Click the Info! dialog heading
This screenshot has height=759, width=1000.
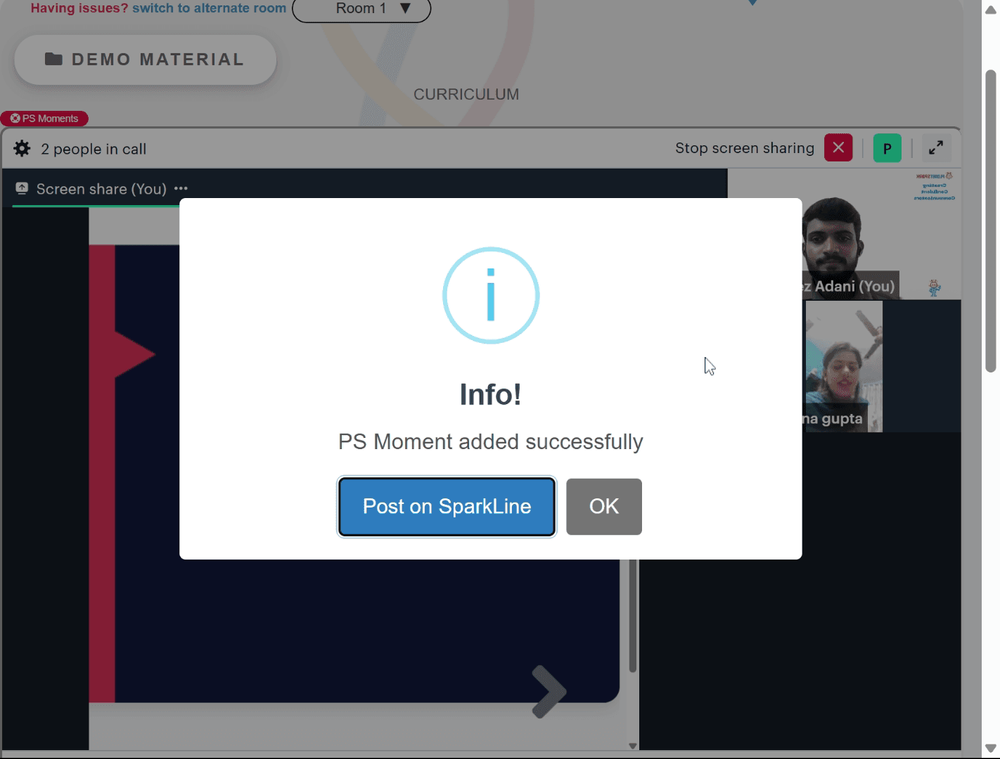coord(490,394)
